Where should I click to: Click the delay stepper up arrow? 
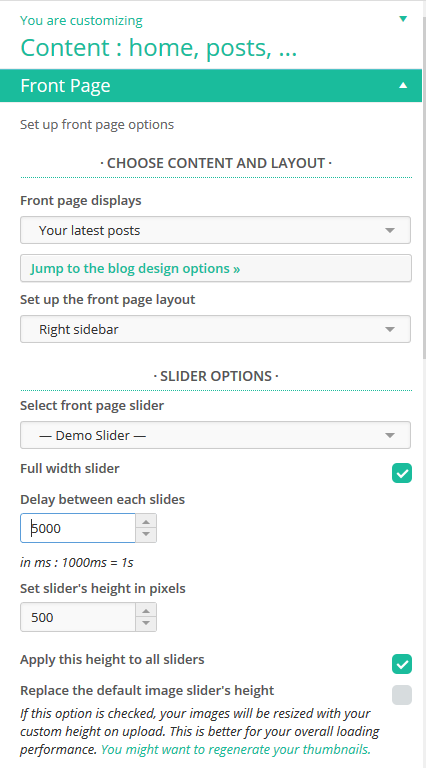click(x=146, y=521)
